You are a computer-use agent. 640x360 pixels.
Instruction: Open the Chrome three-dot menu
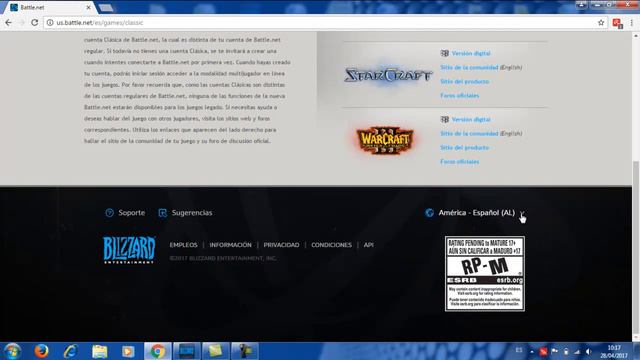coord(631,23)
